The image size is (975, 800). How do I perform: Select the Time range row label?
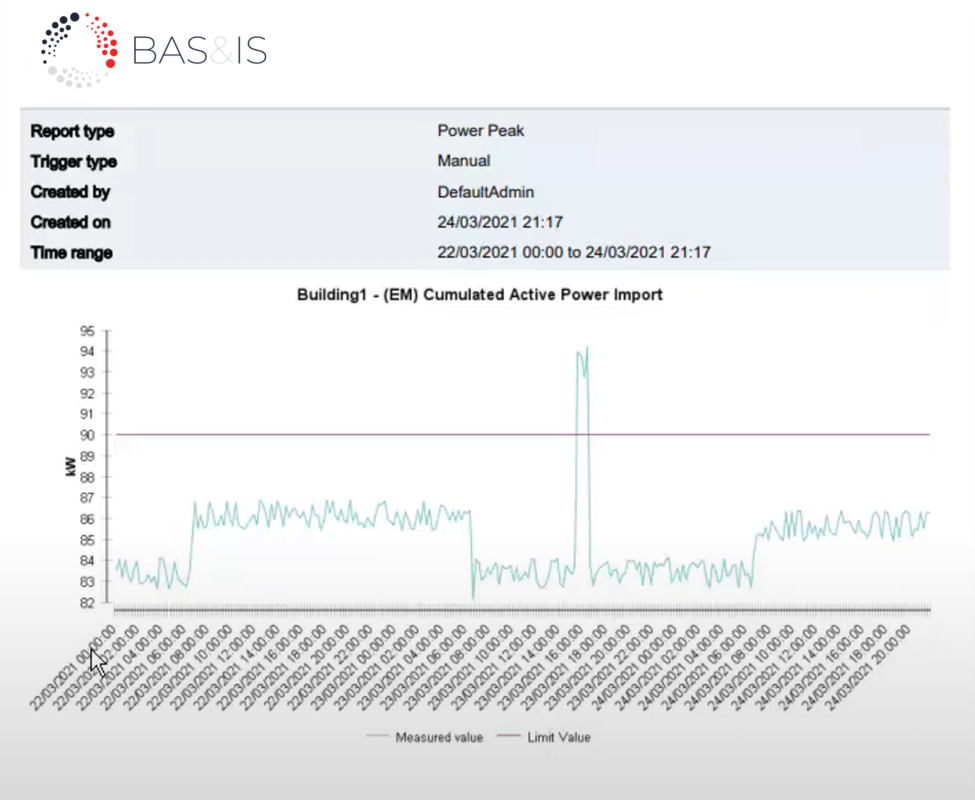coord(71,253)
